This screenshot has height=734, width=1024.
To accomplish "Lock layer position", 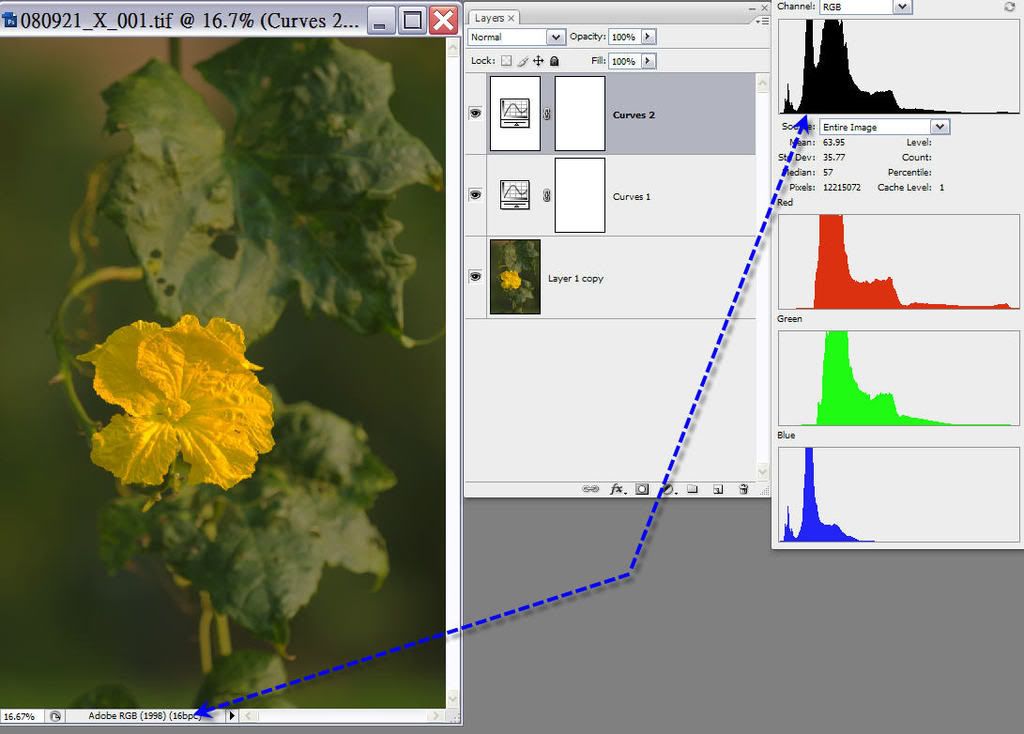I will pos(538,61).
